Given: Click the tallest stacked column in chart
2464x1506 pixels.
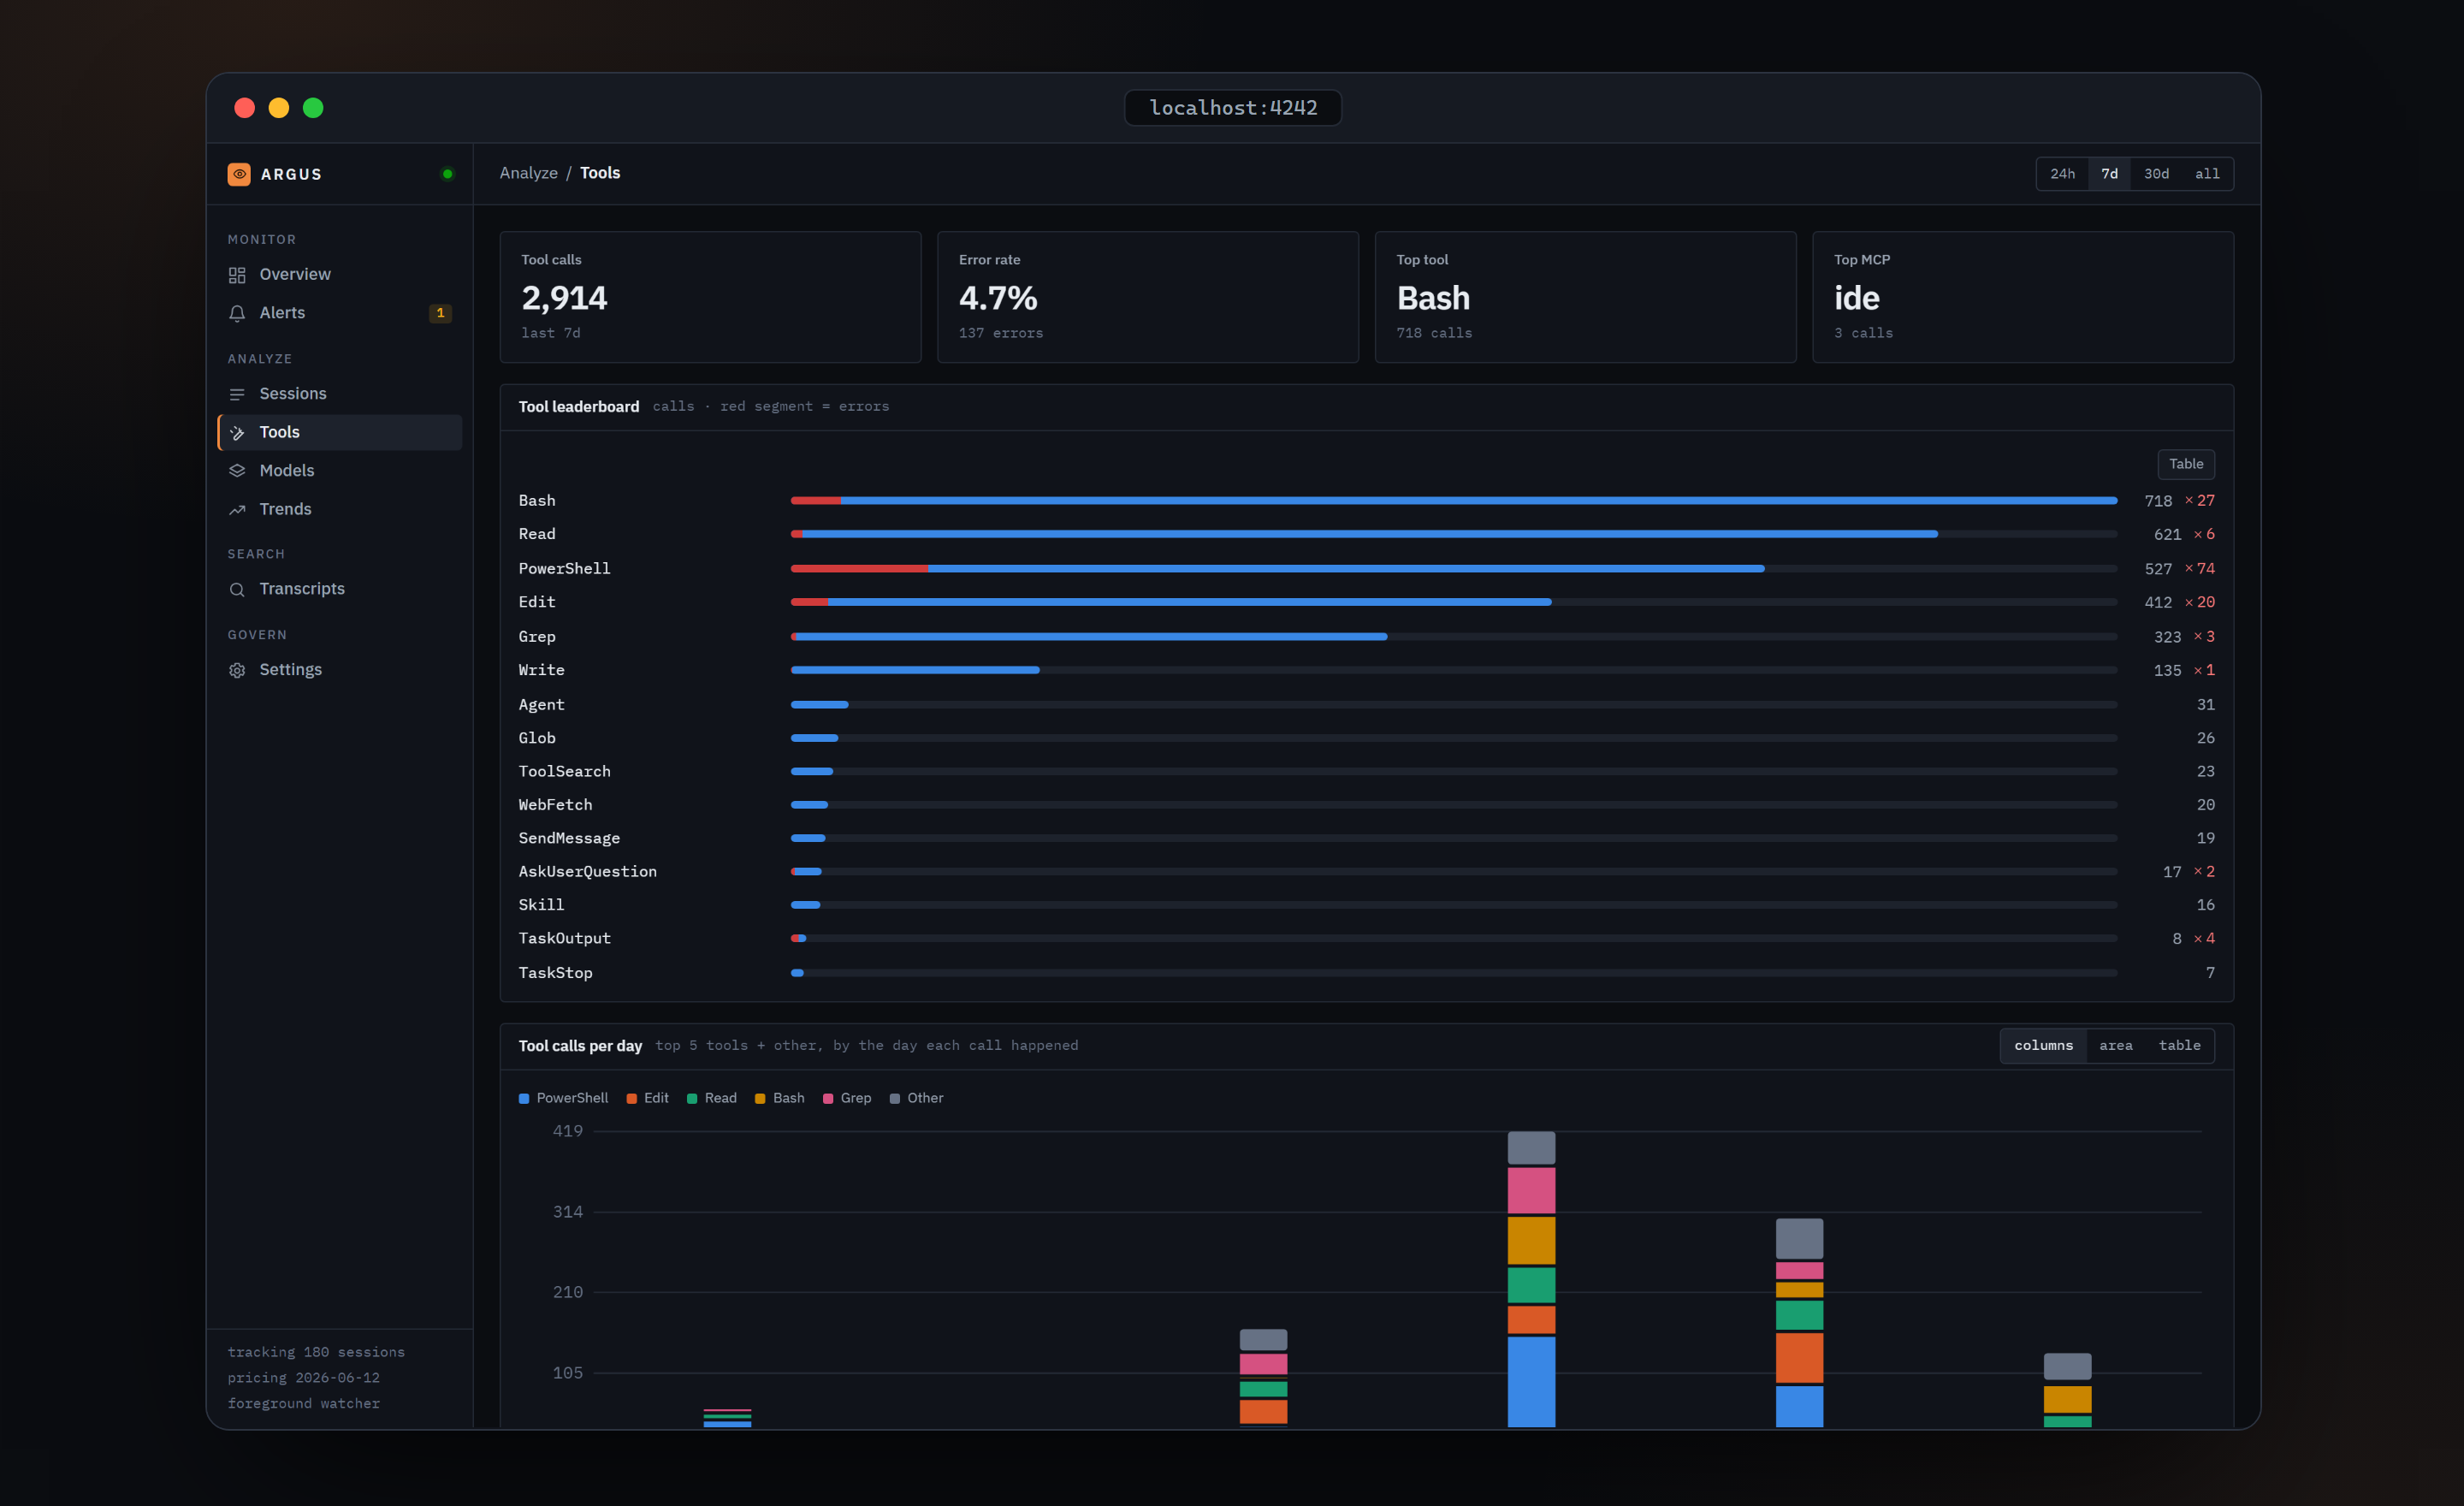Looking at the screenshot, I should [x=1531, y=1279].
